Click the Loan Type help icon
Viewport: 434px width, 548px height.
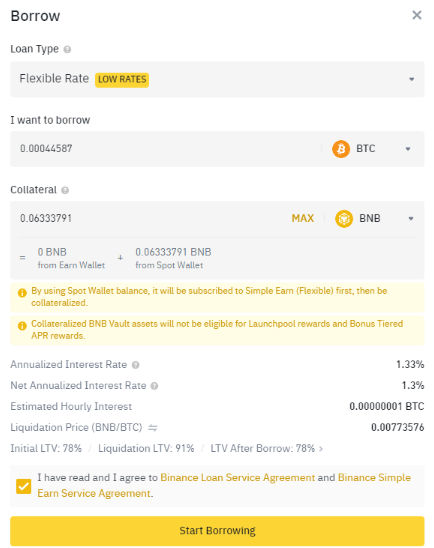(67, 50)
